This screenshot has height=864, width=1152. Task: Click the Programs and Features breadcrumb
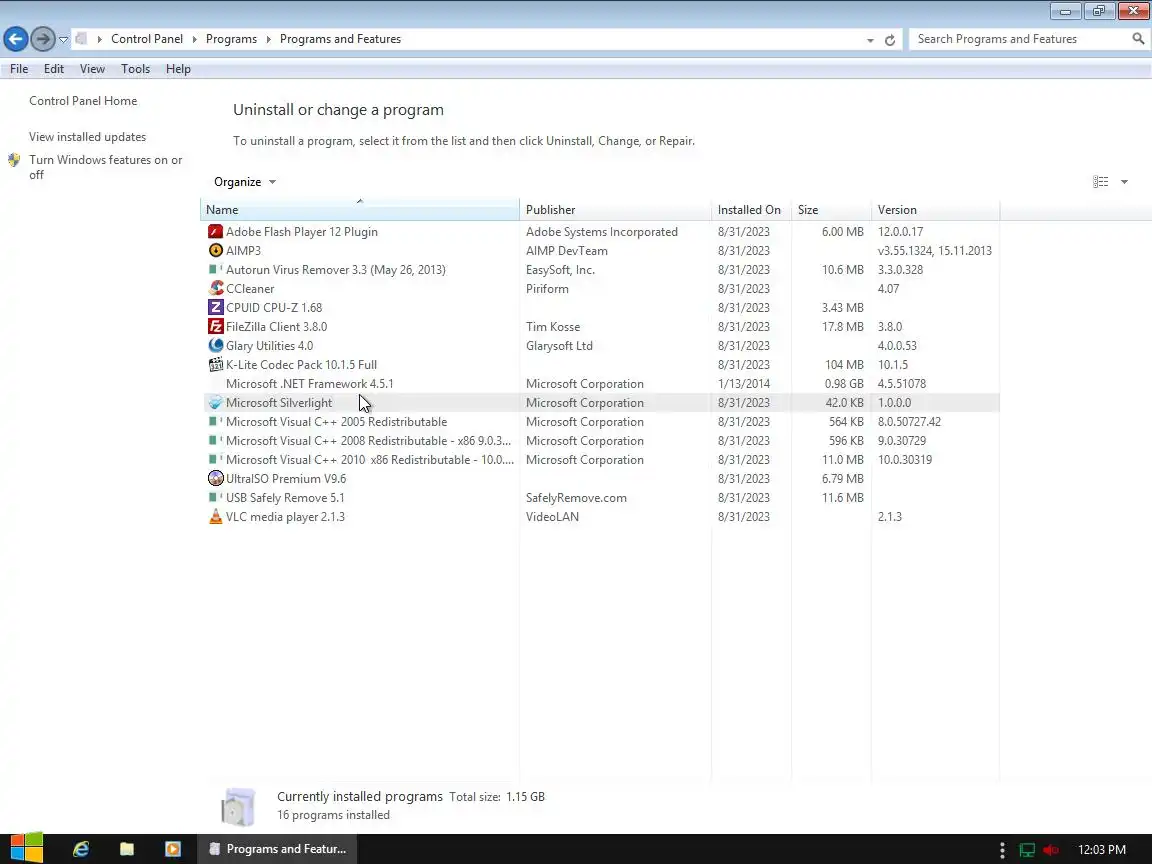click(340, 39)
